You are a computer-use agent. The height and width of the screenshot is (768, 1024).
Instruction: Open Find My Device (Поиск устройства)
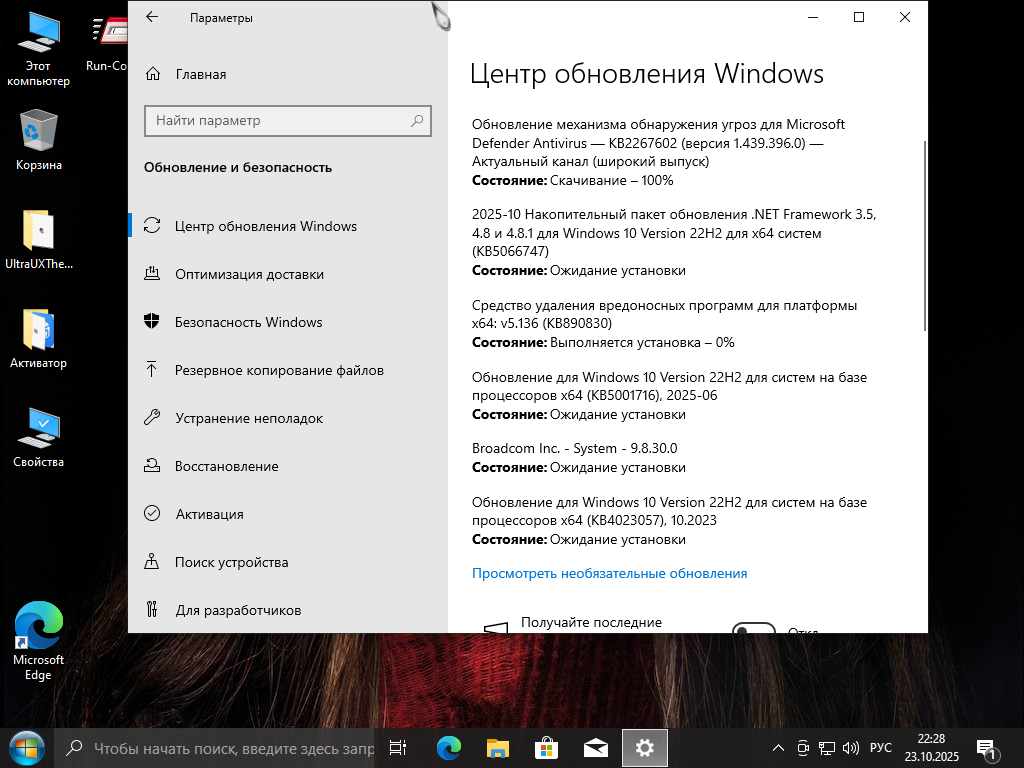tap(231, 562)
